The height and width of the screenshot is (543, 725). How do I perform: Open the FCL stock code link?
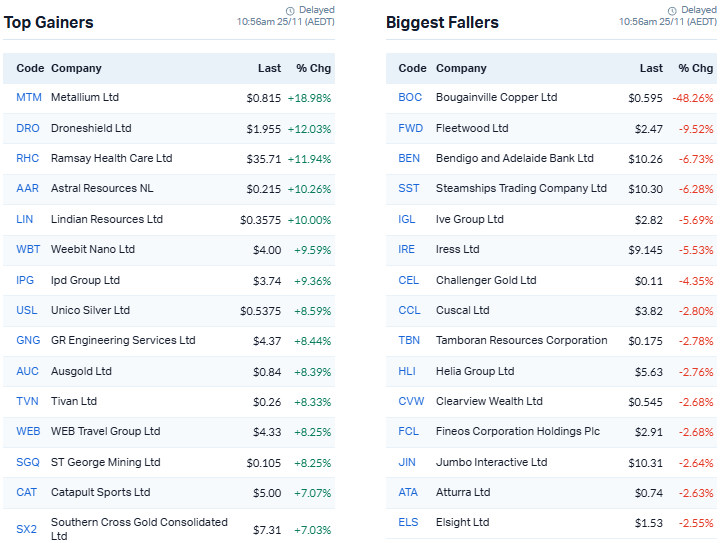409,432
